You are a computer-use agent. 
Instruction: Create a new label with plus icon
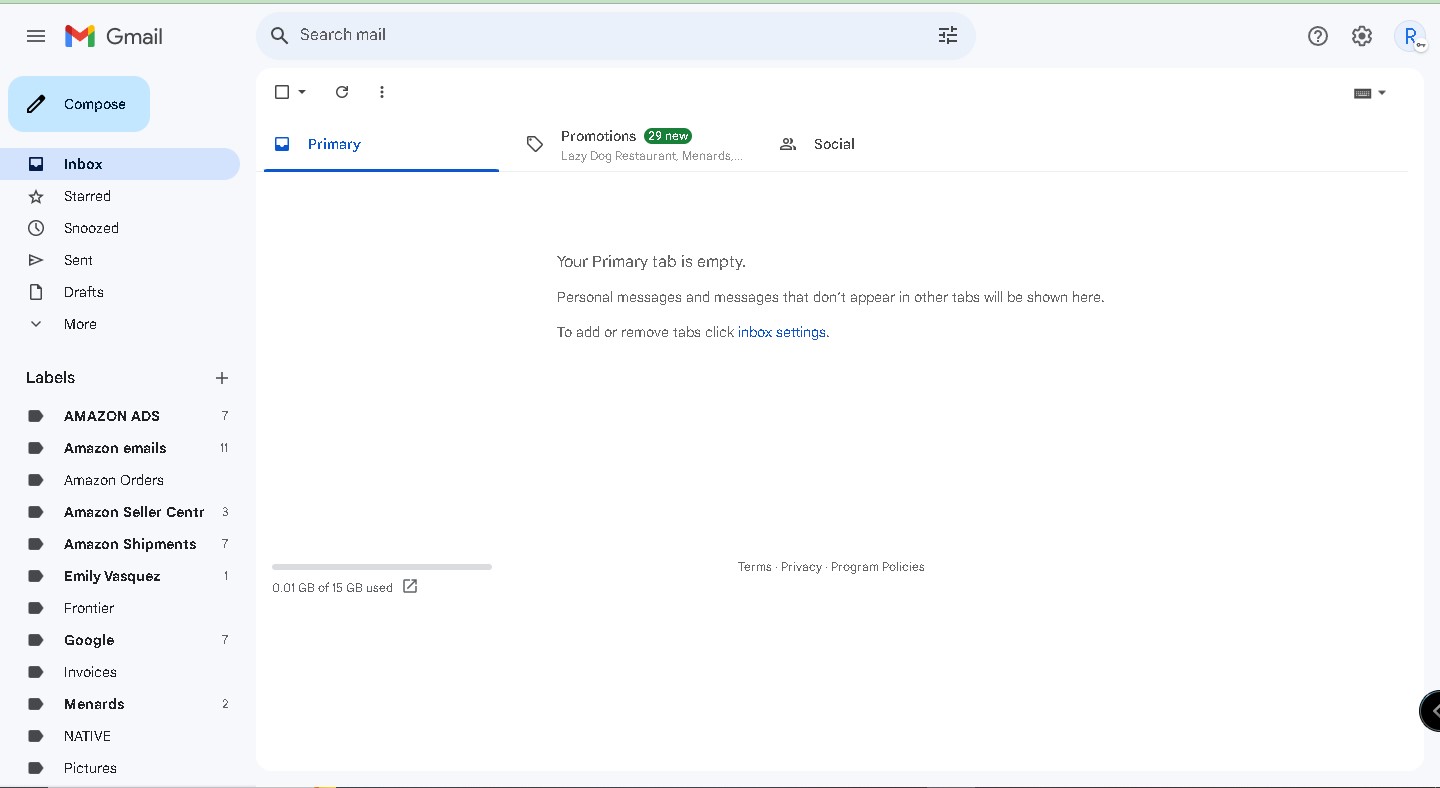222,378
